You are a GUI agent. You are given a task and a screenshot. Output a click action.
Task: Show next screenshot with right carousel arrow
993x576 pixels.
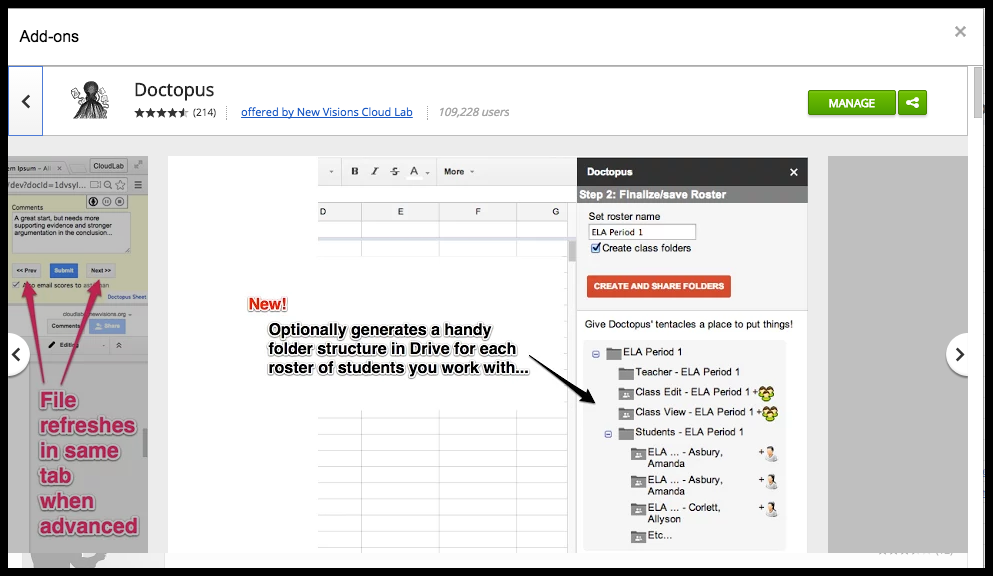pyautogui.click(x=958, y=354)
